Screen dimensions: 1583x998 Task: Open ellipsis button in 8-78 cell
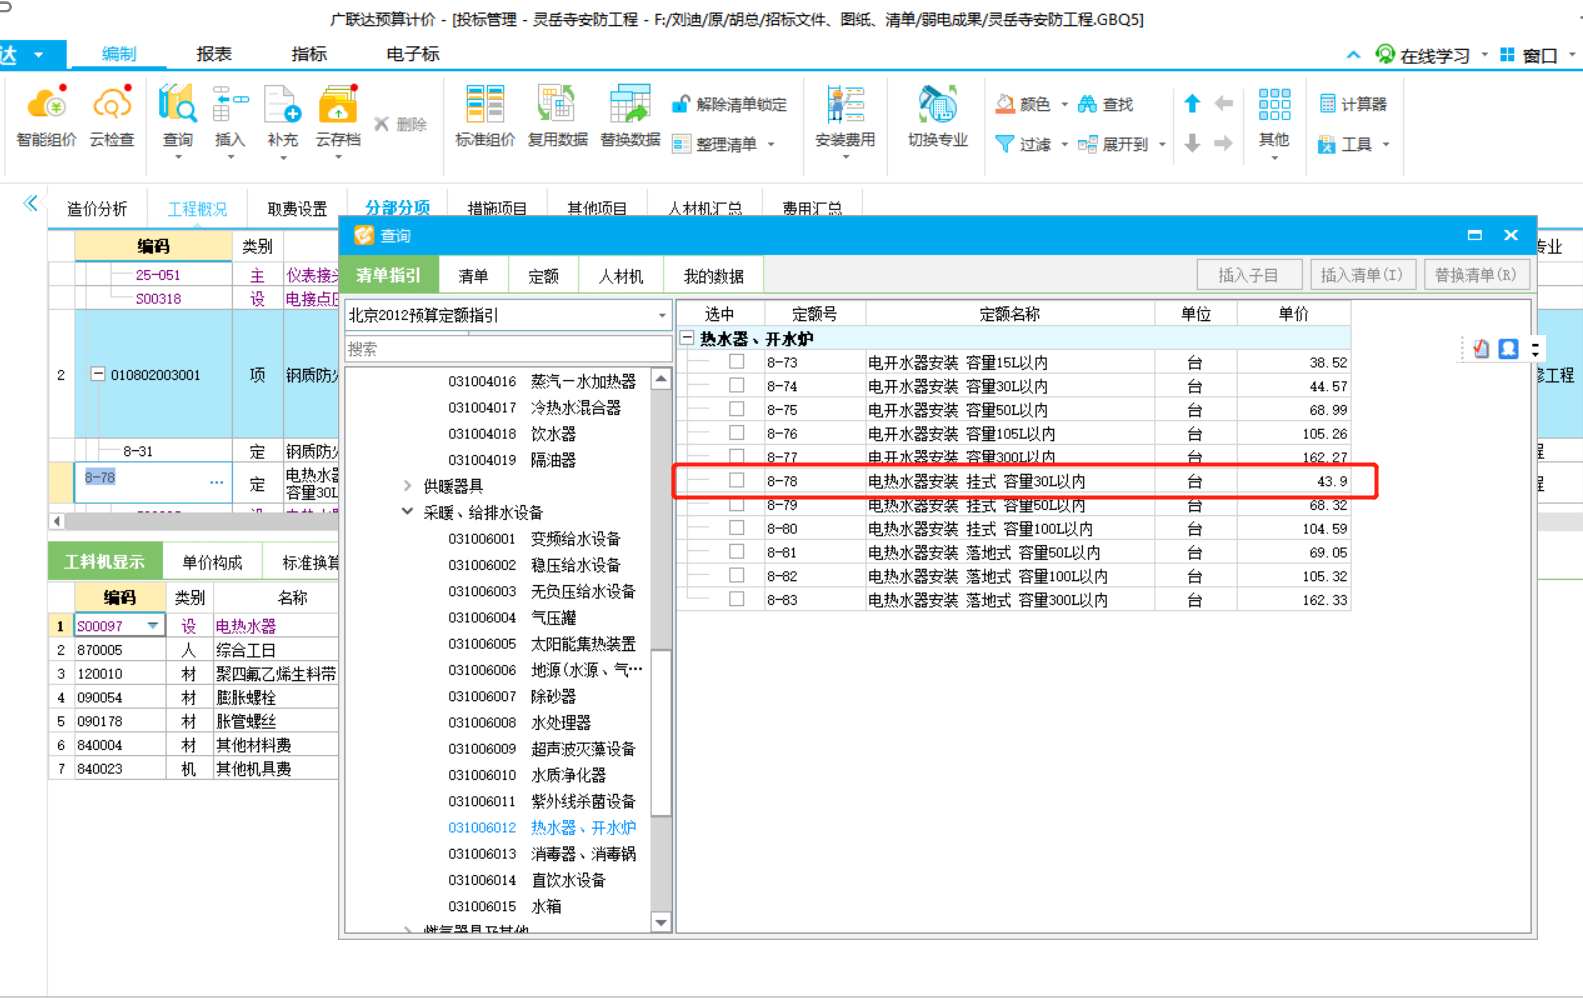[x=216, y=482]
